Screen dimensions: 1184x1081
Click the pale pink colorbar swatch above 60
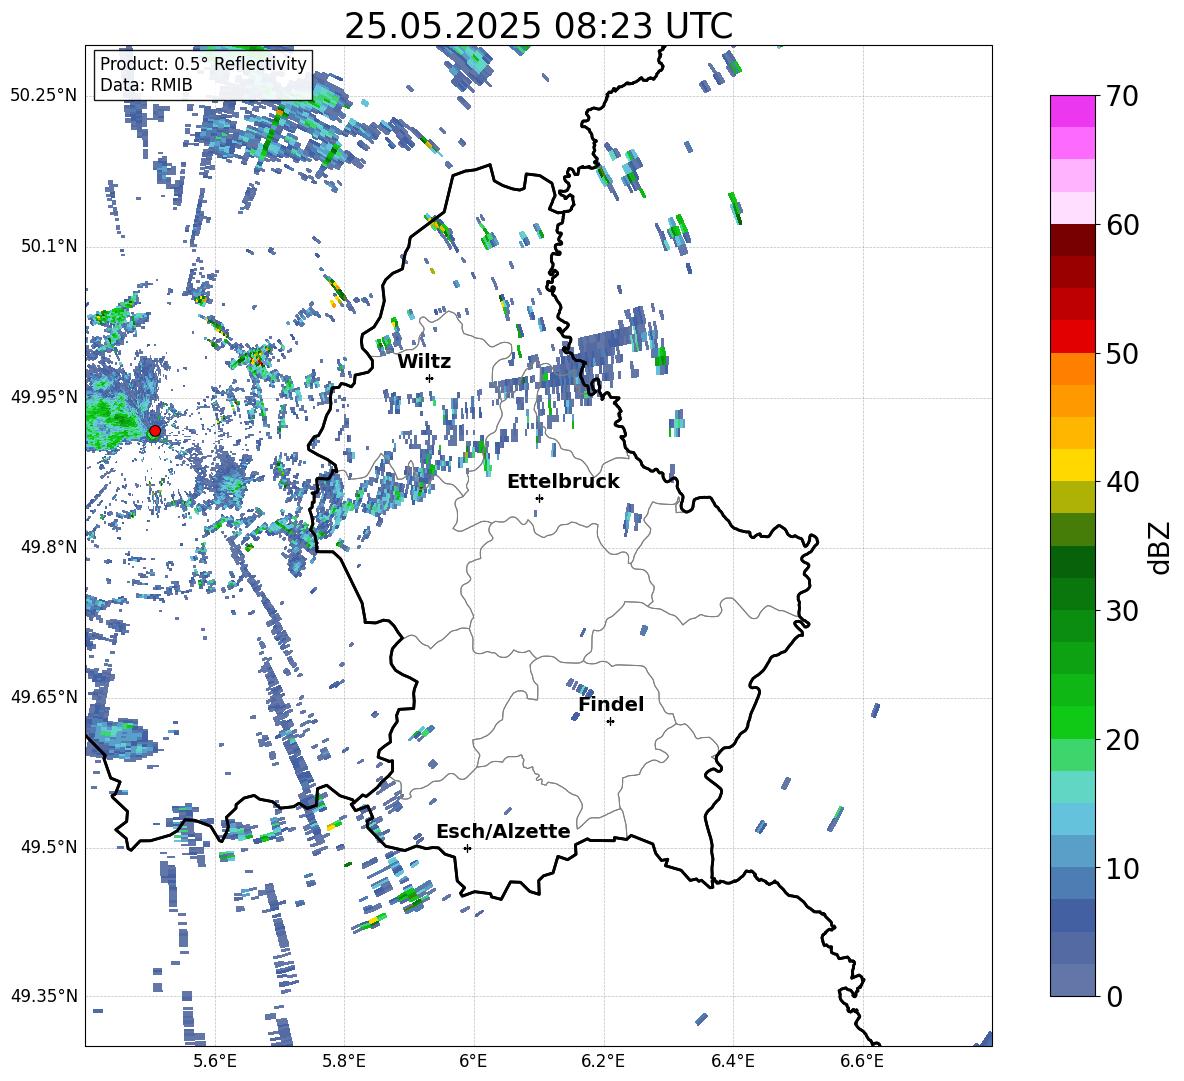click(x=1072, y=208)
